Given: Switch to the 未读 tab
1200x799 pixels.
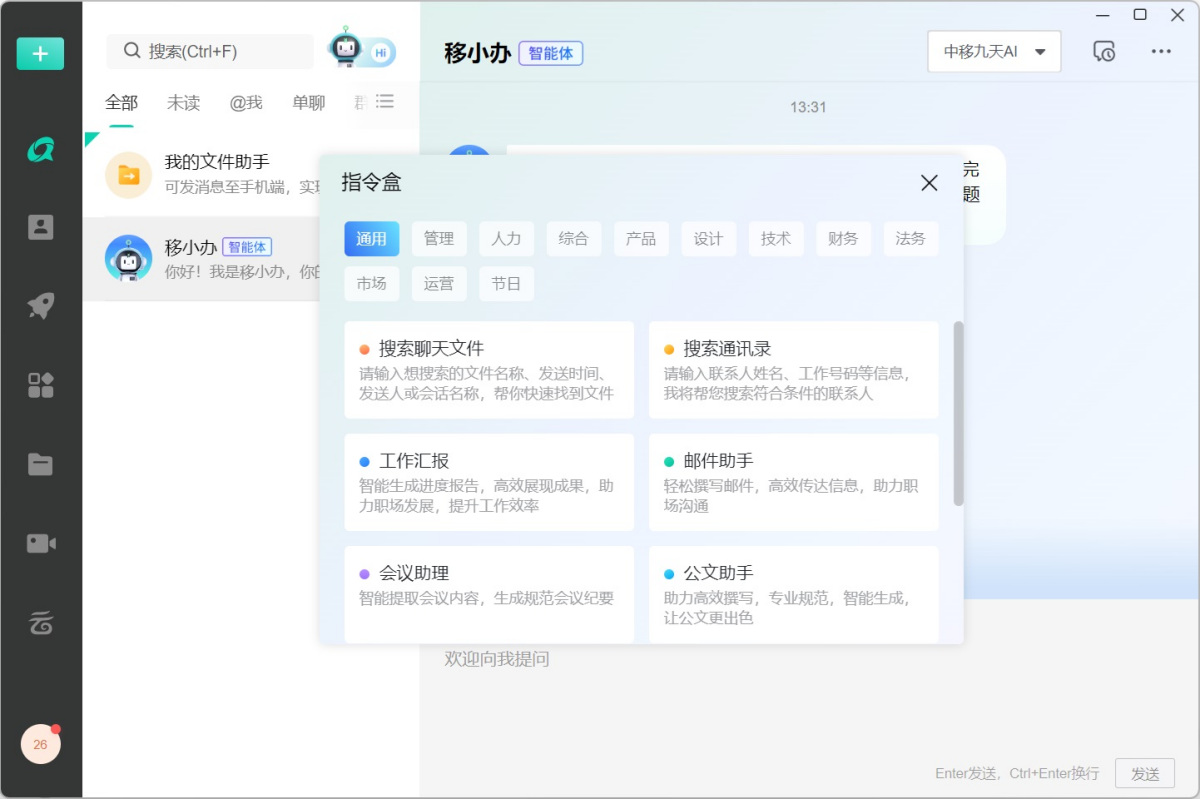Looking at the screenshot, I should pyautogui.click(x=183, y=103).
